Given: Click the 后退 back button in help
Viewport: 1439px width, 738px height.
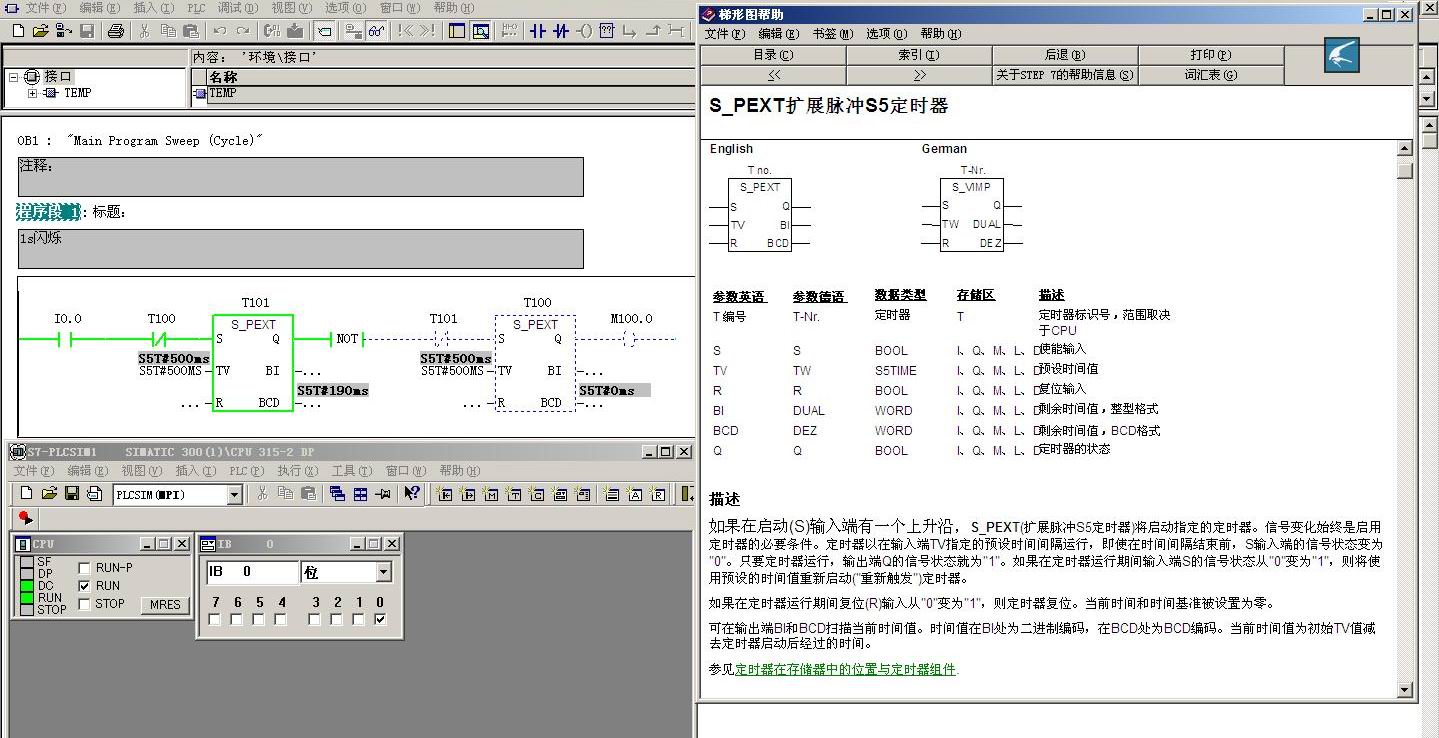Looking at the screenshot, I should click(1065, 55).
